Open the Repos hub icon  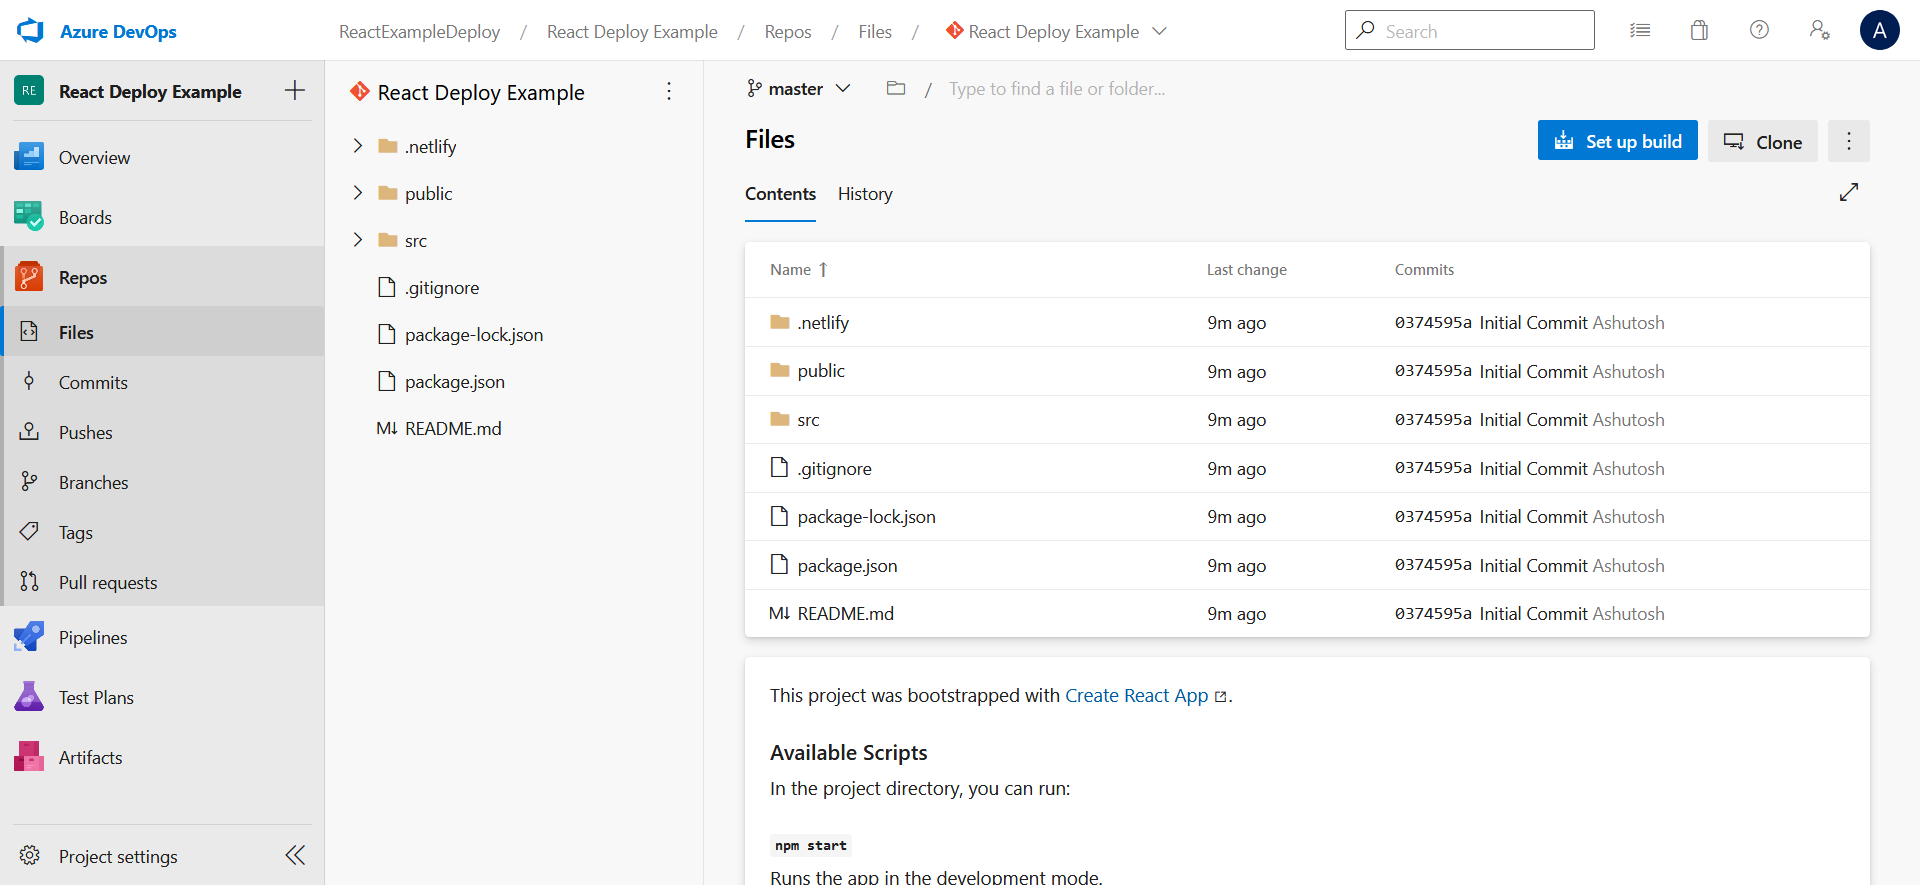click(29, 277)
